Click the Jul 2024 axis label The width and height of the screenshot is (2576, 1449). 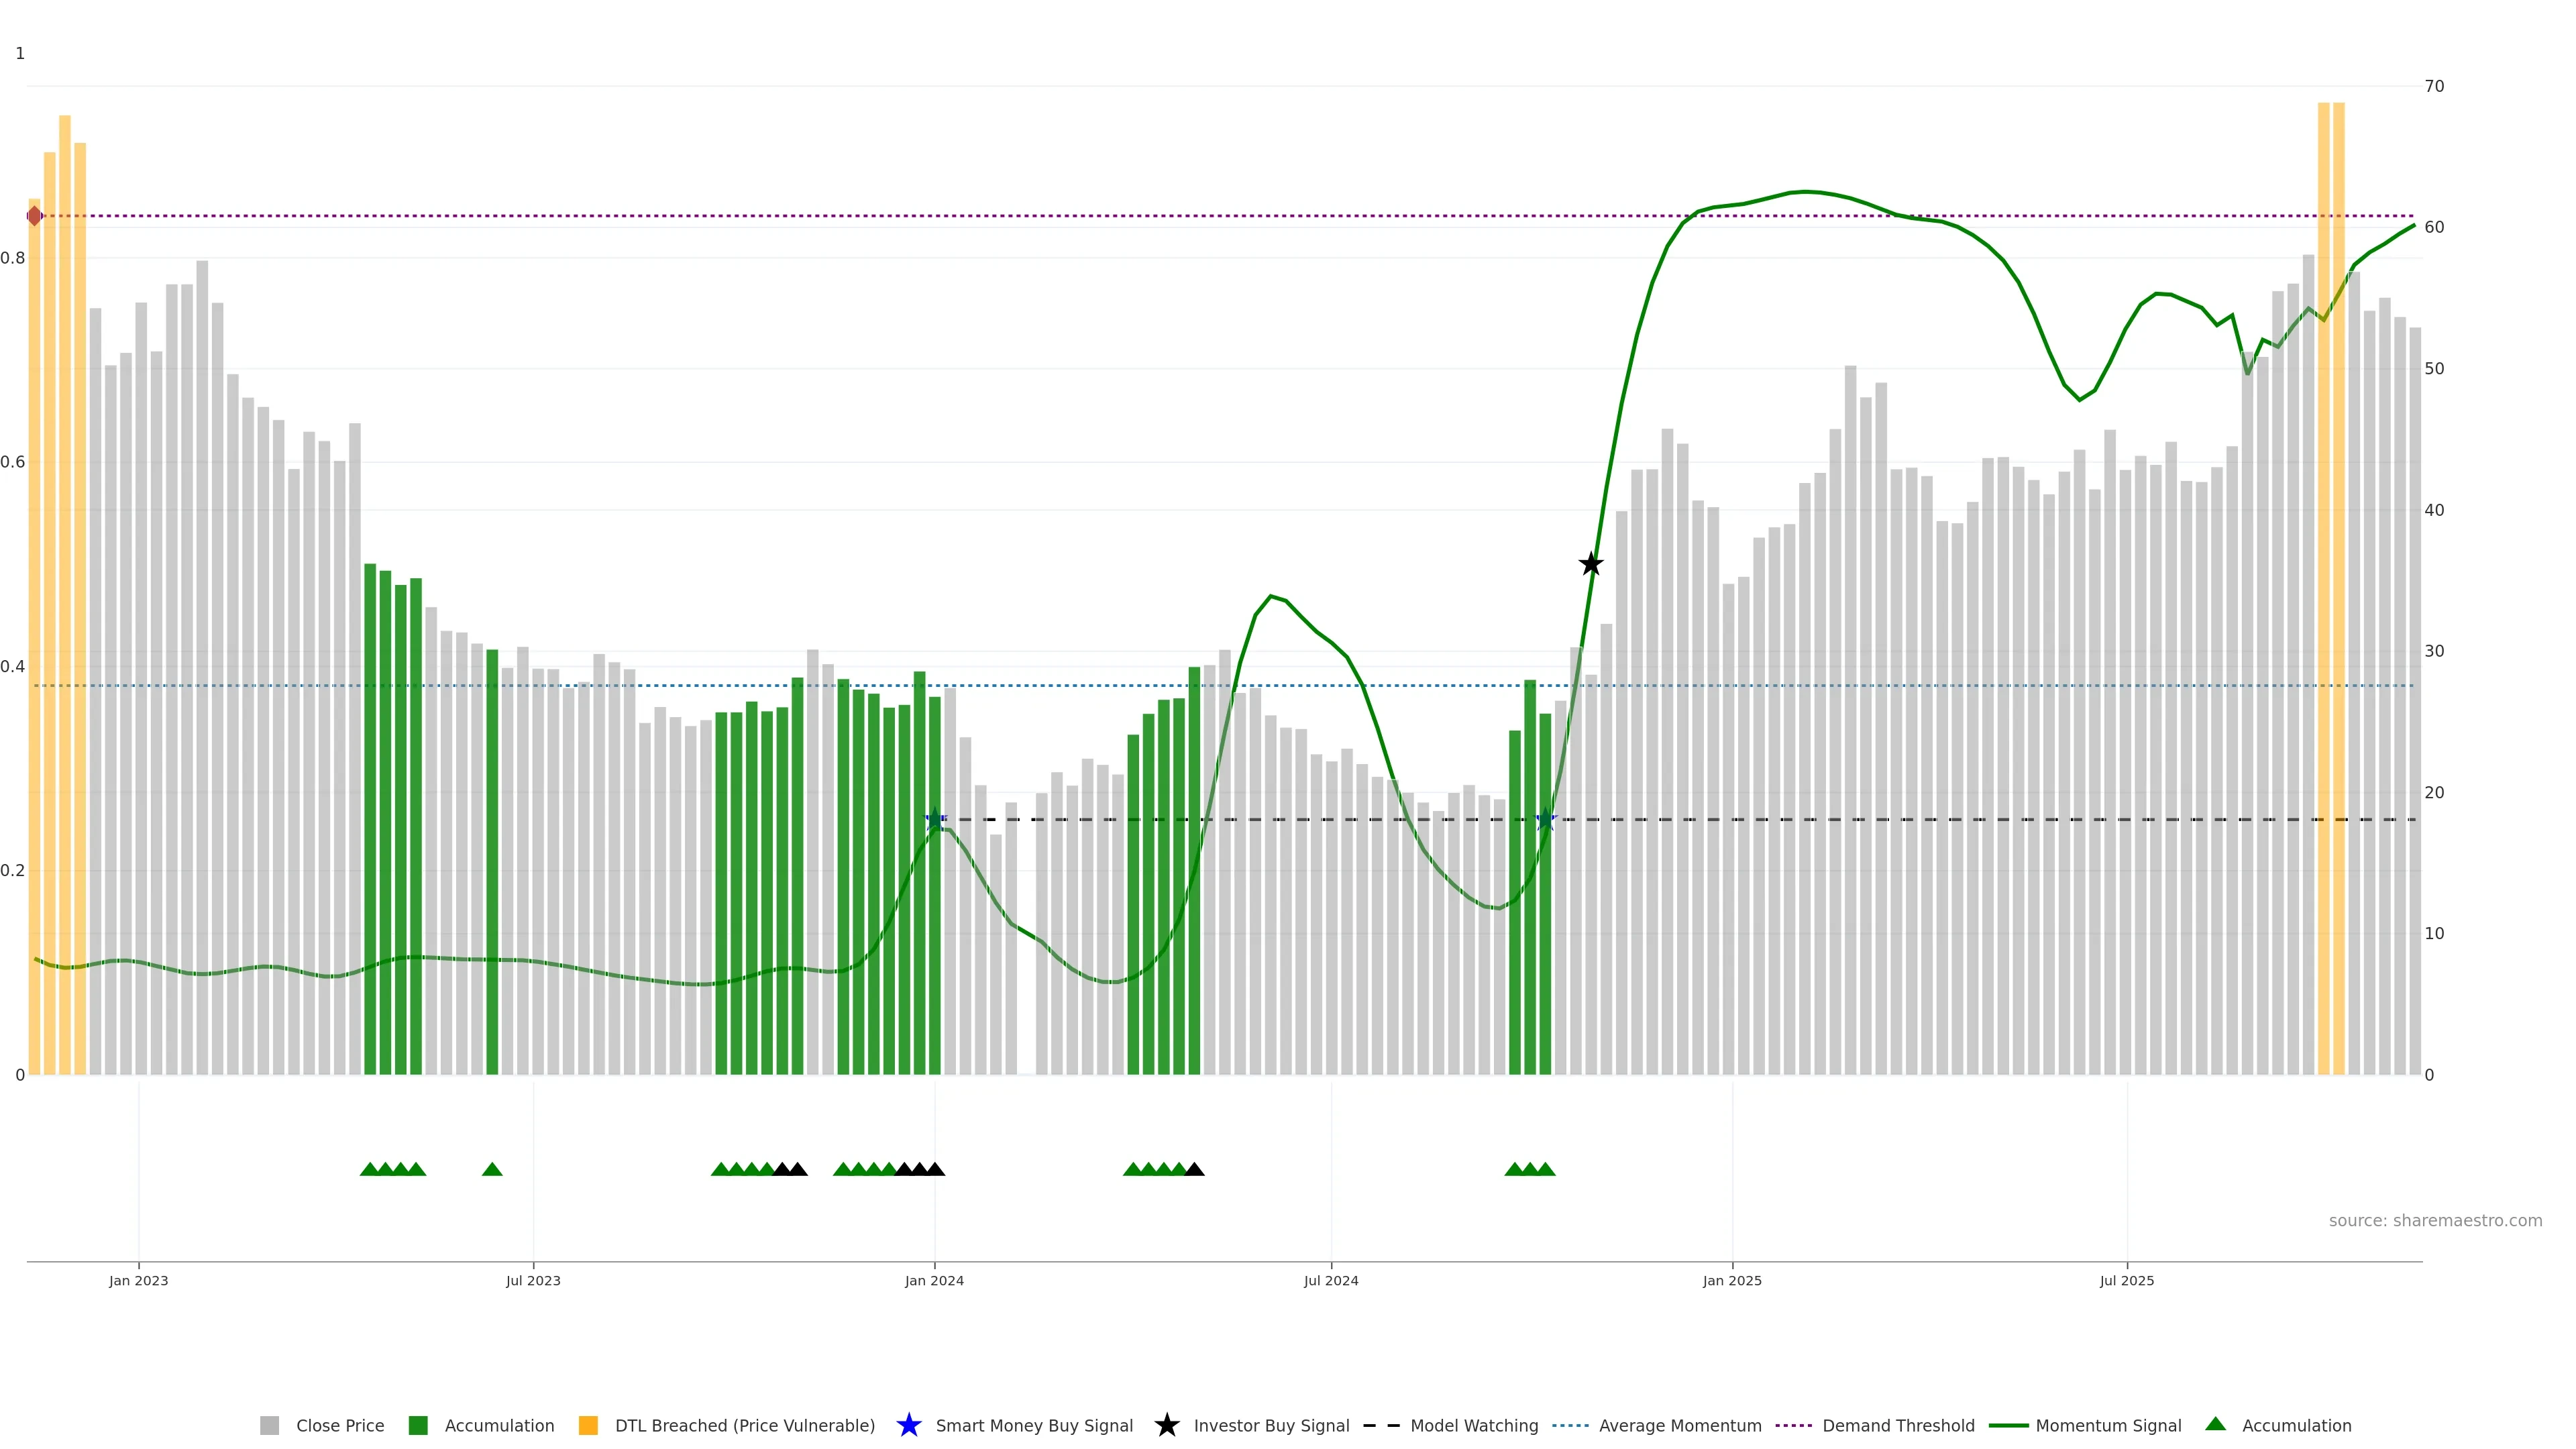1330,1280
